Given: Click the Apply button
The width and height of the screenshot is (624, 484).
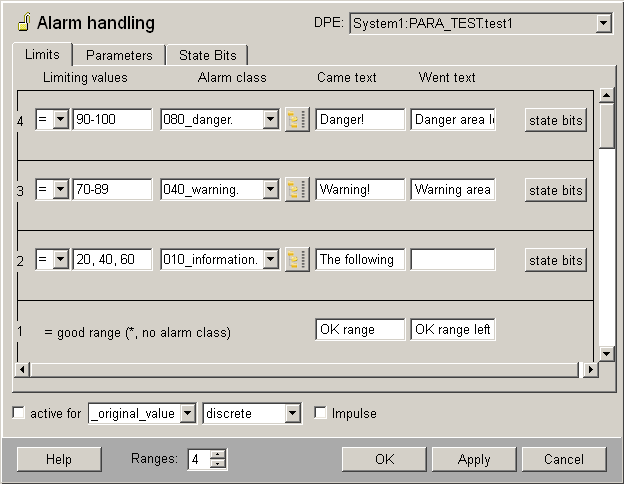Looking at the screenshot, I should 474,459.
